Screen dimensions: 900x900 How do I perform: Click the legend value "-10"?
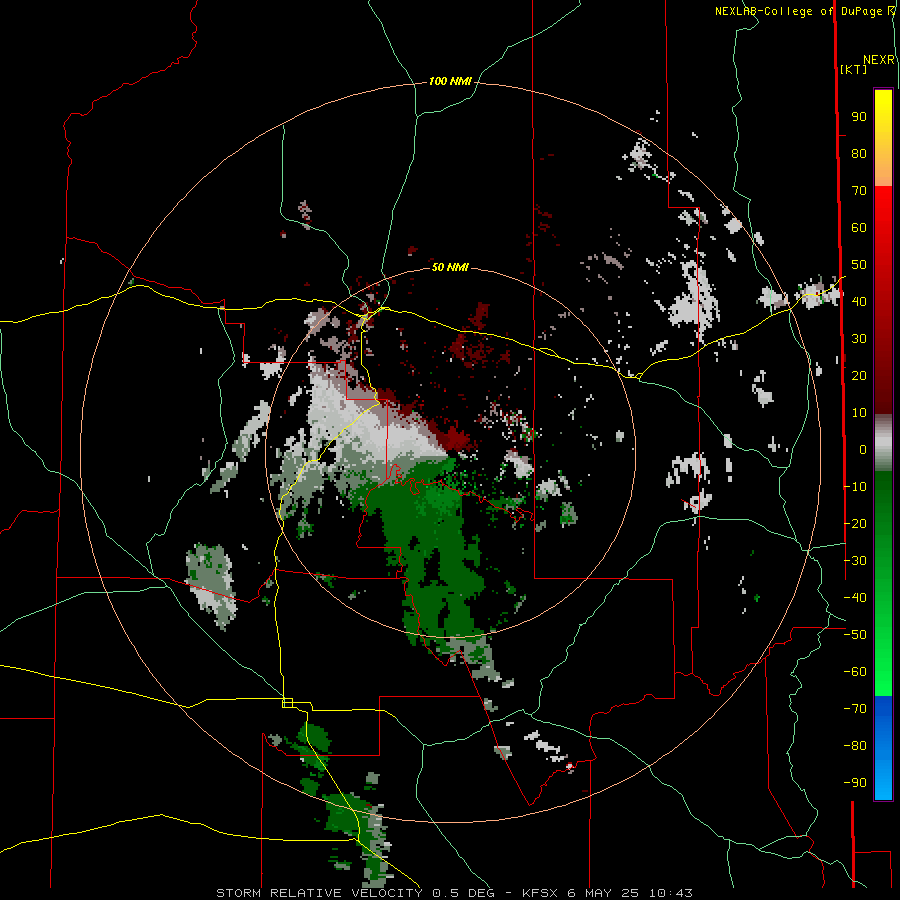click(855, 487)
